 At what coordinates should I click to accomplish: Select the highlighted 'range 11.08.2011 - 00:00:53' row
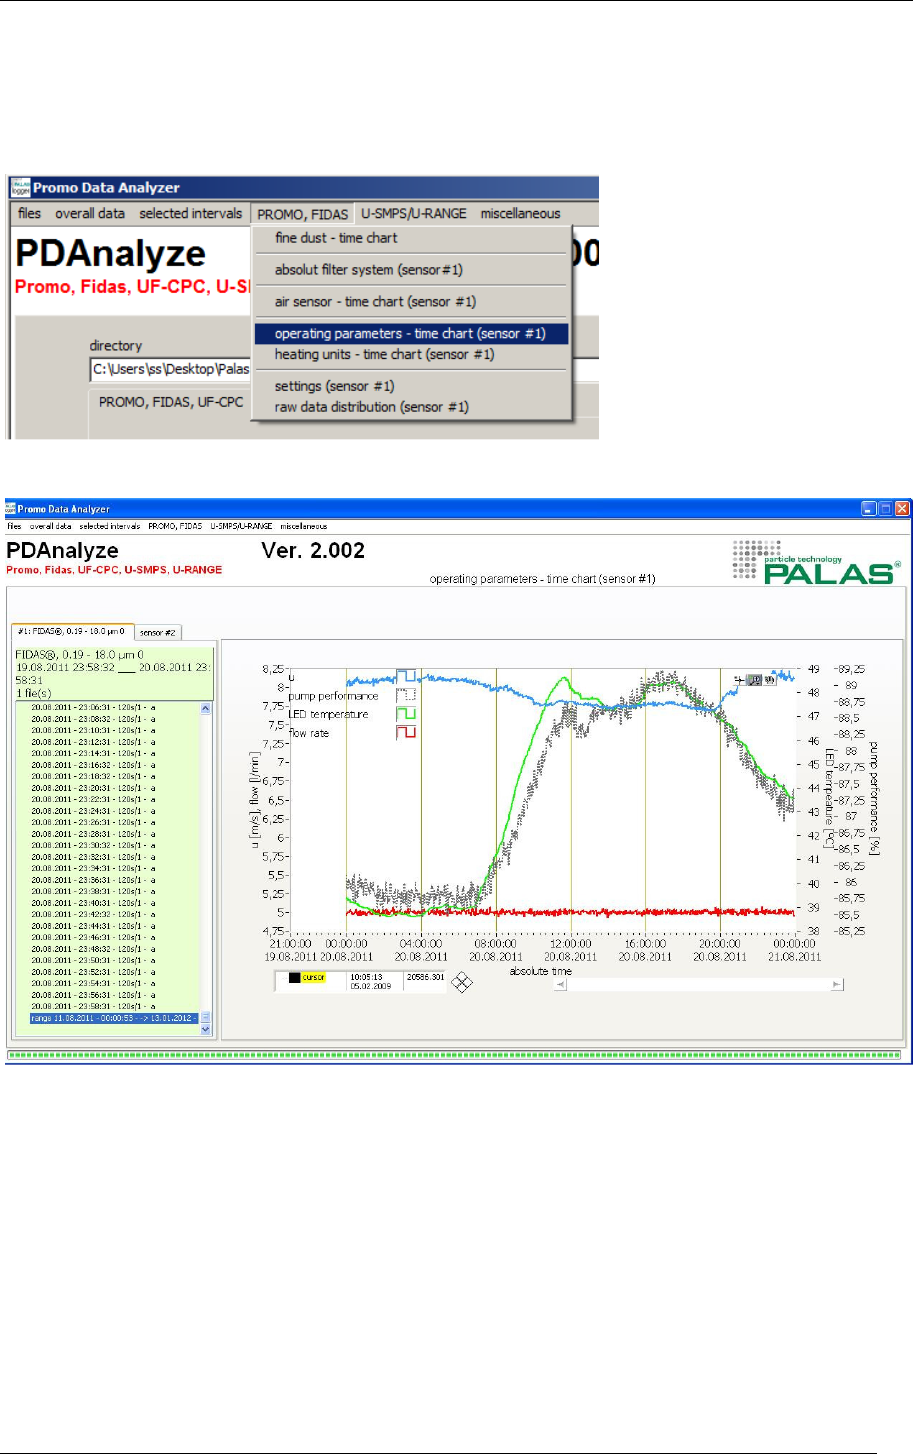pyautogui.click(x=114, y=1018)
